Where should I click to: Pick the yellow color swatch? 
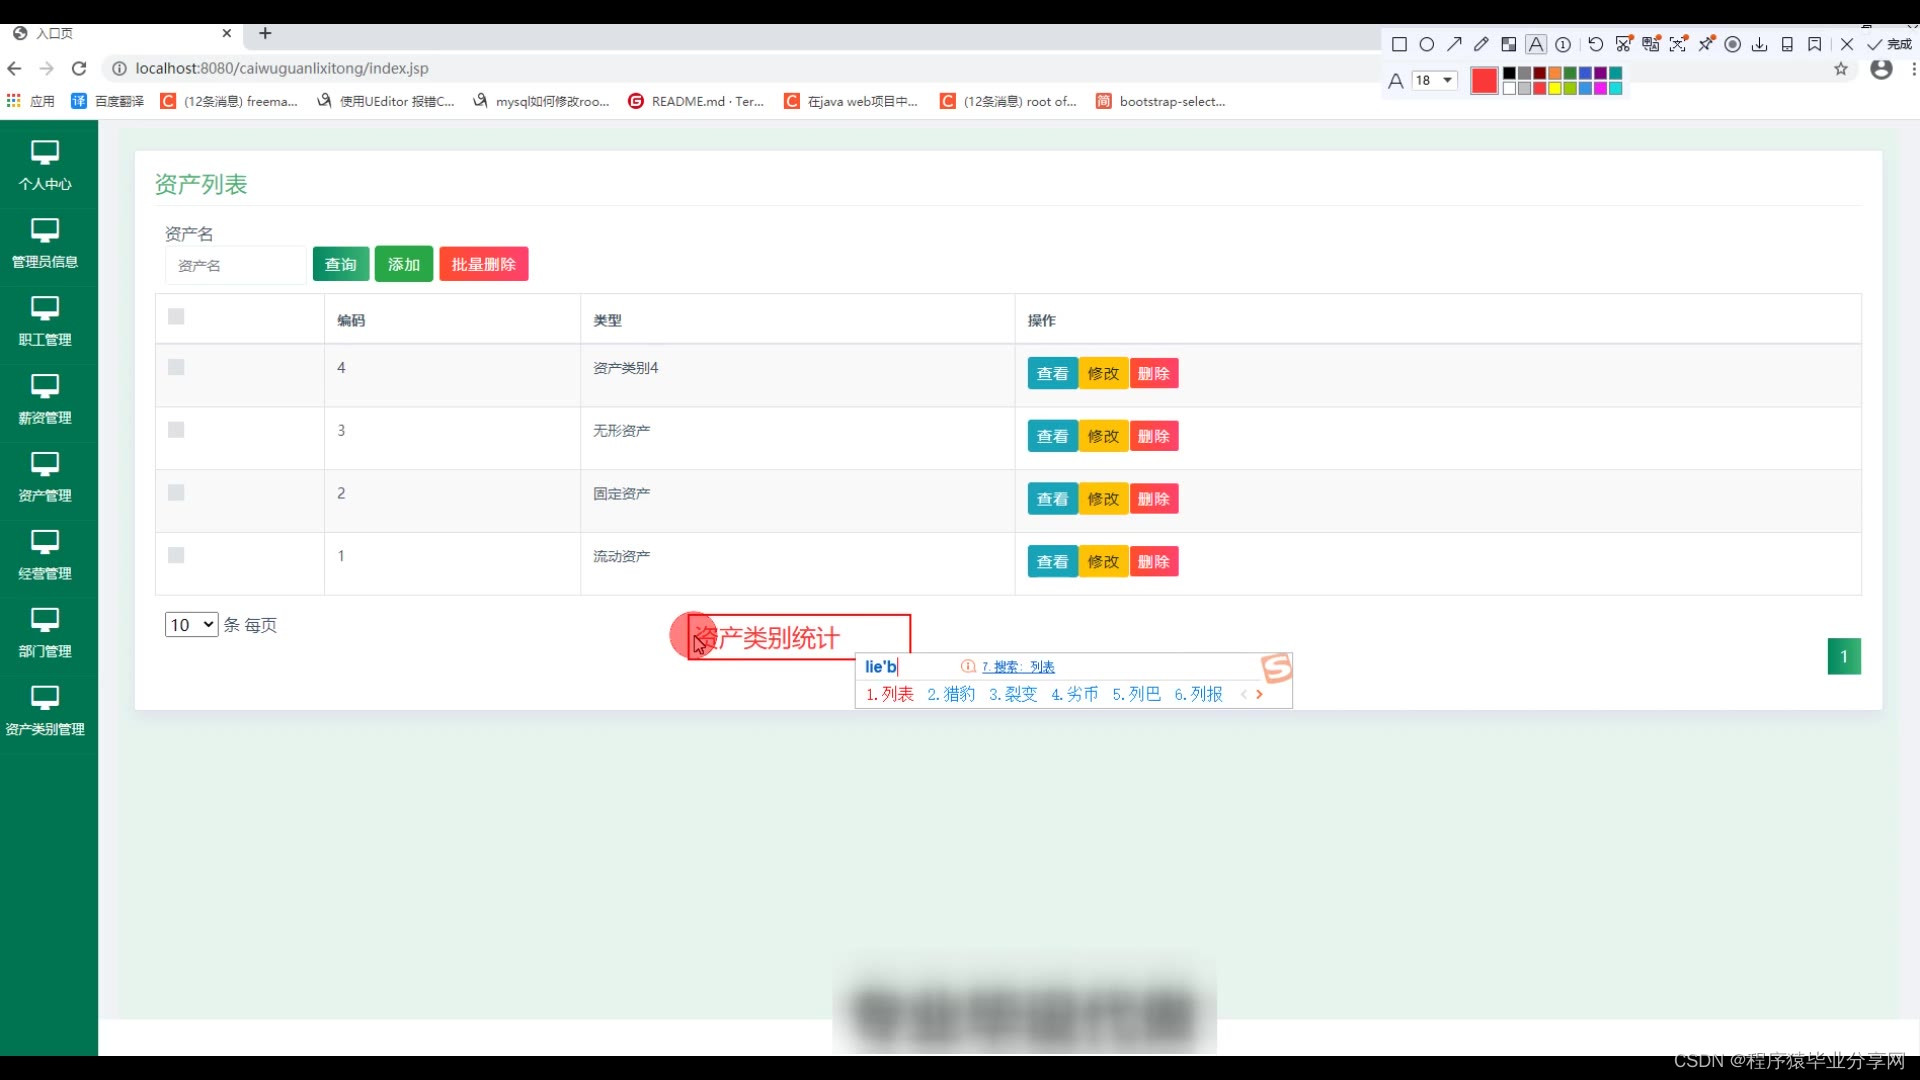1555,88
